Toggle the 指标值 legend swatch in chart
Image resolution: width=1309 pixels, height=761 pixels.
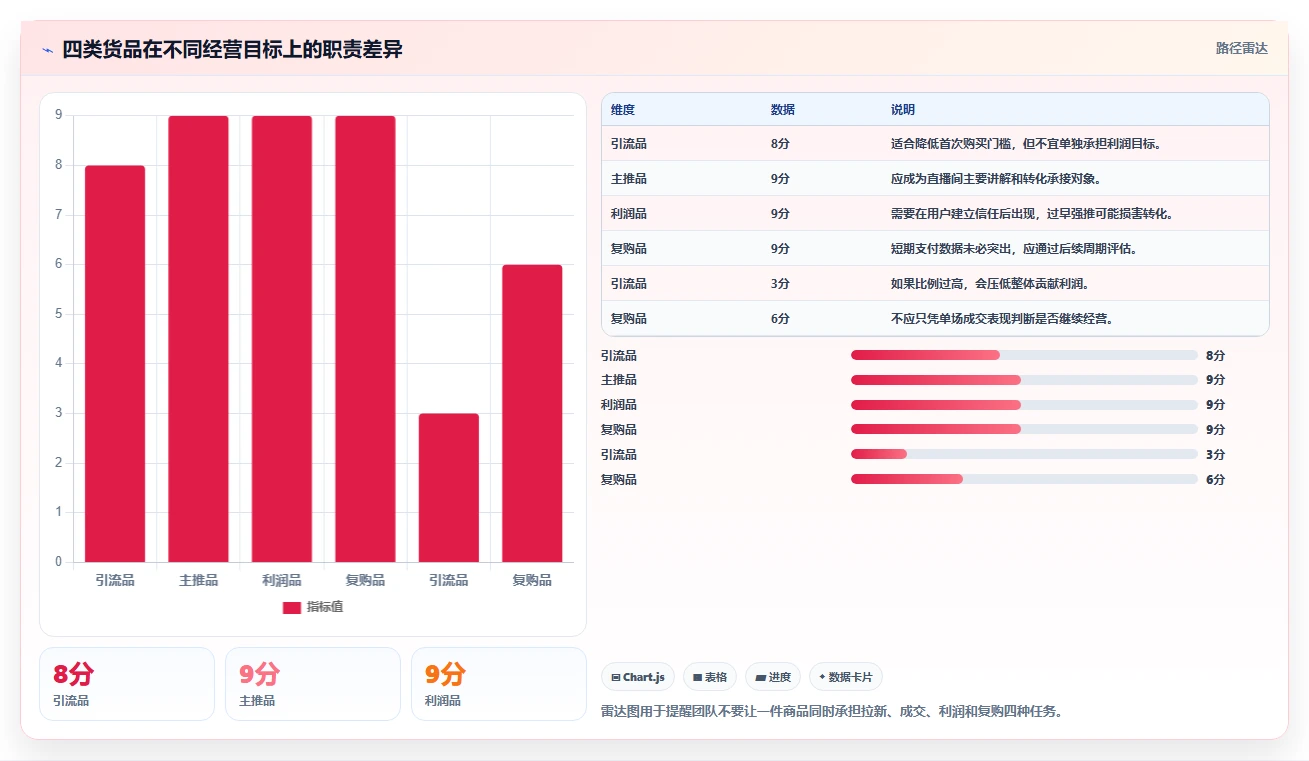coord(292,607)
